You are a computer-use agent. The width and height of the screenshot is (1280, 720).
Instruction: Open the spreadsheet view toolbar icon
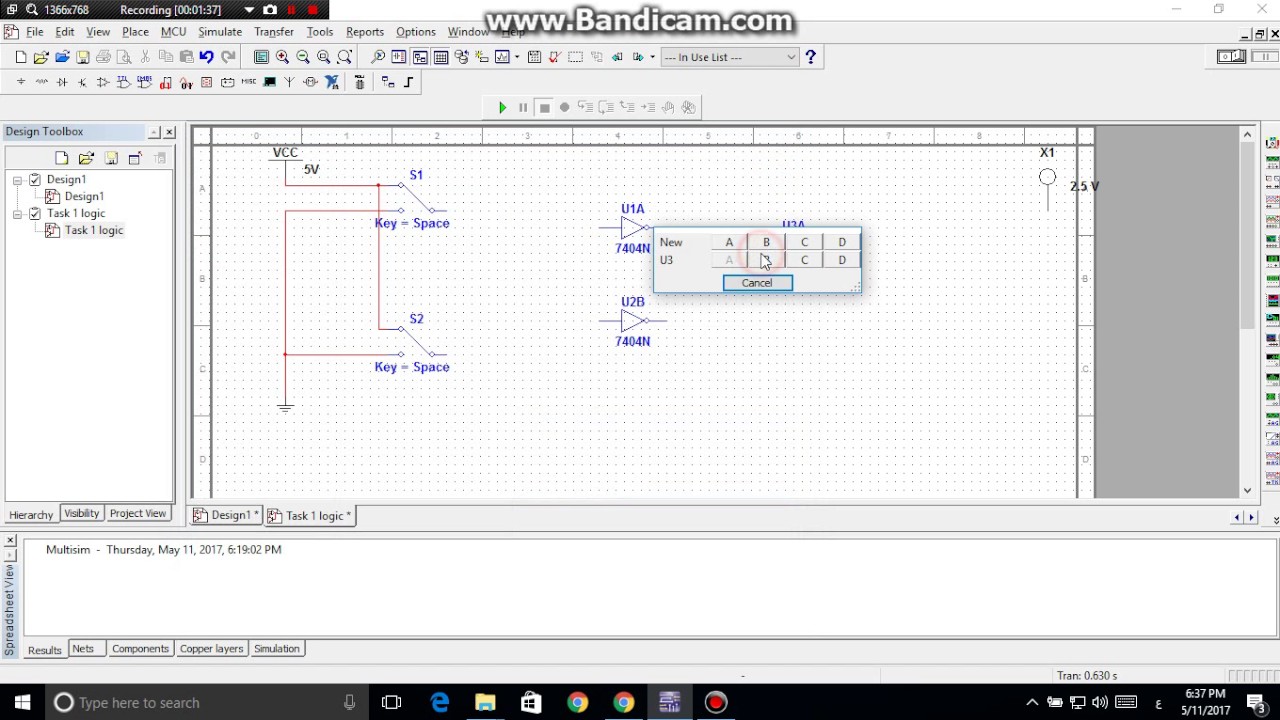[441, 57]
